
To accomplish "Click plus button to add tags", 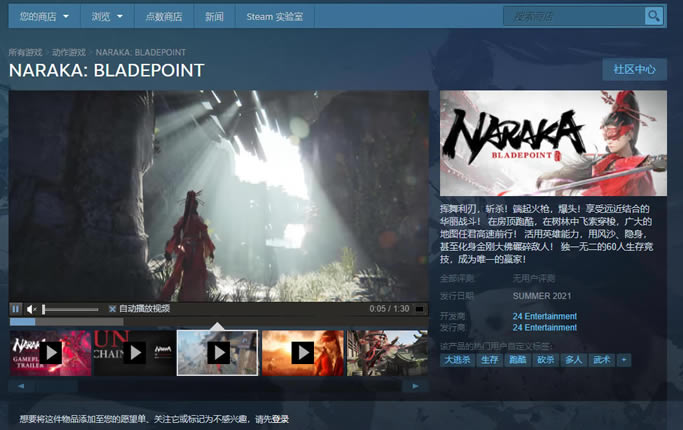I will (624, 360).
